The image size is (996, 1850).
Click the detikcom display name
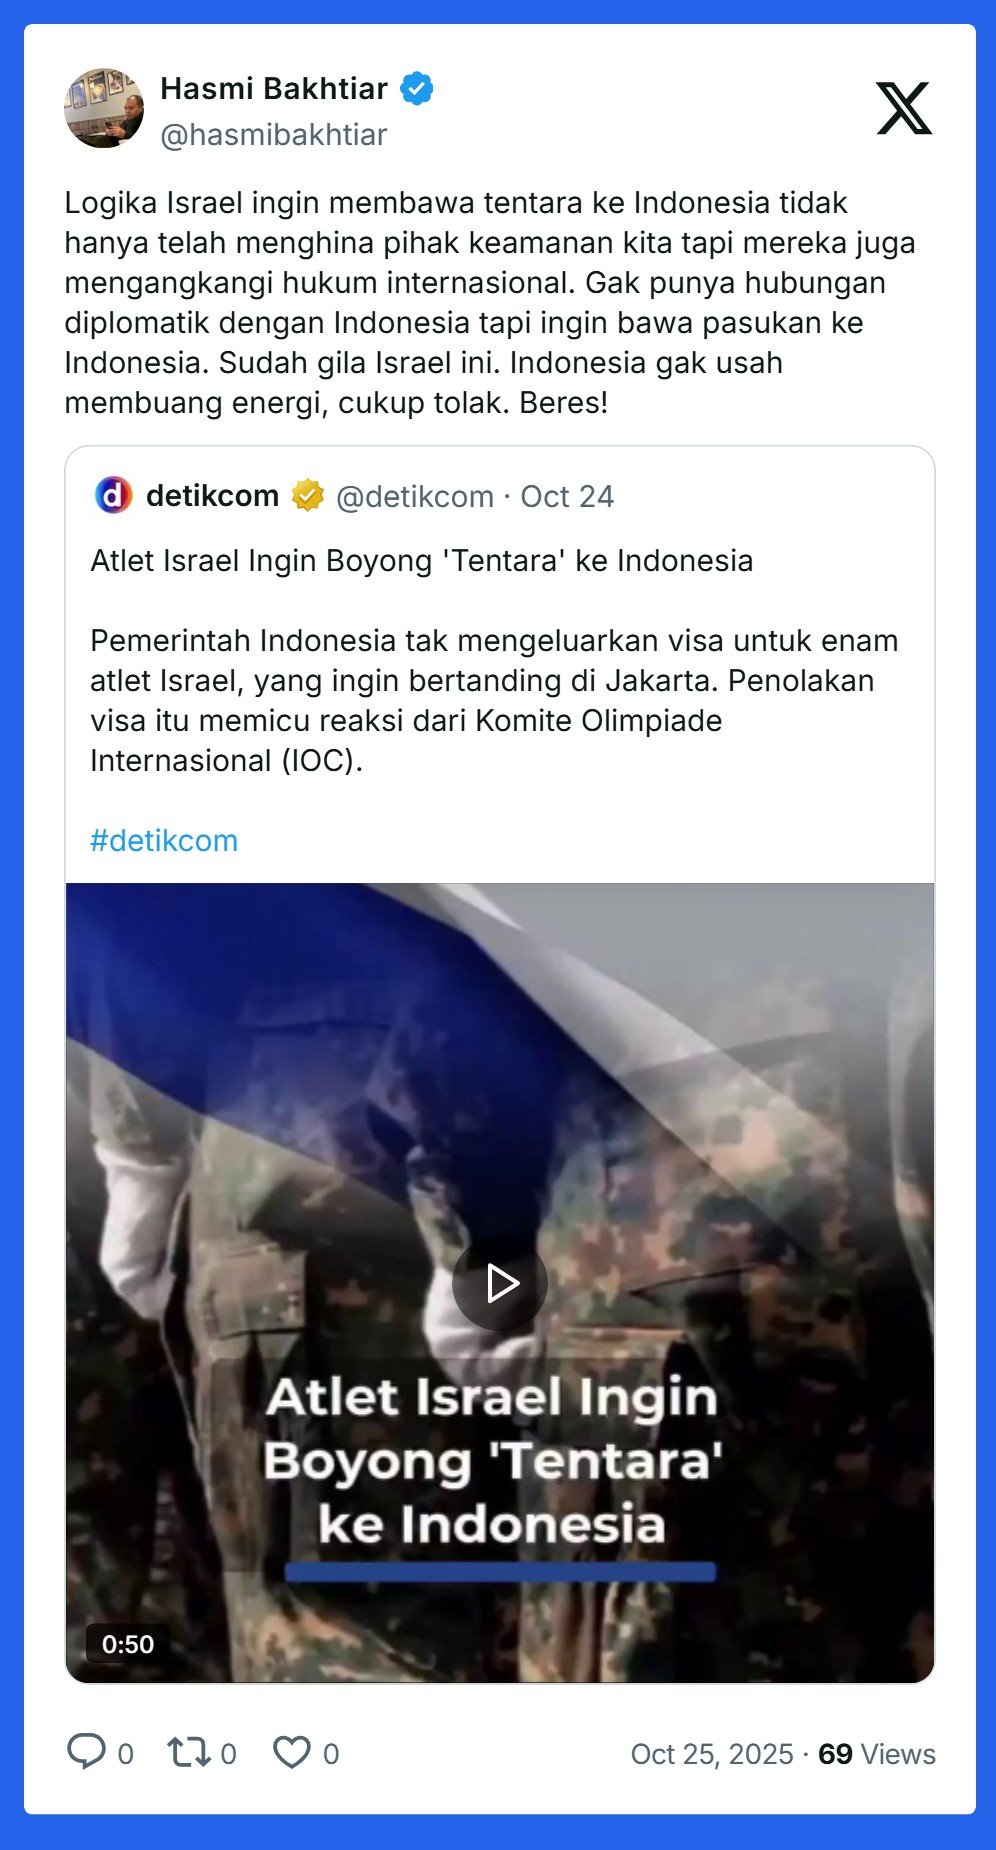tap(212, 495)
